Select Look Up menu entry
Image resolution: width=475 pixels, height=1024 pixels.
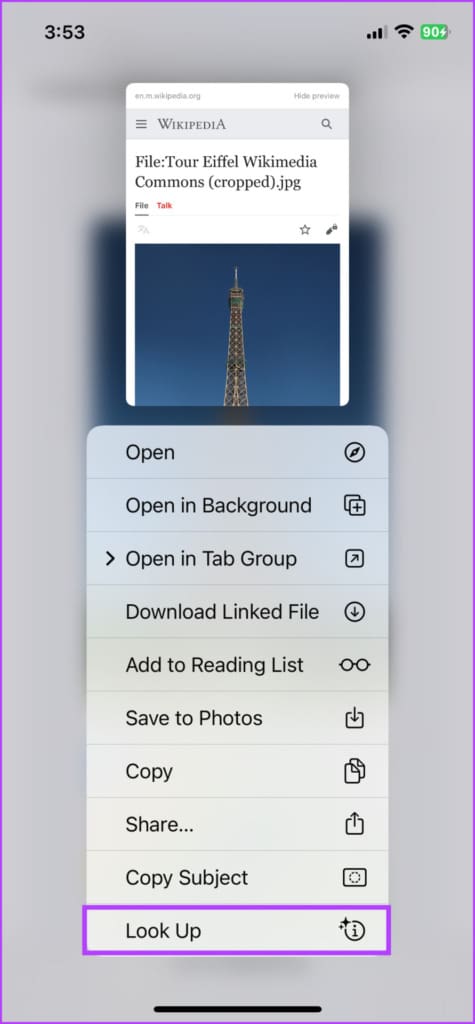(237, 931)
